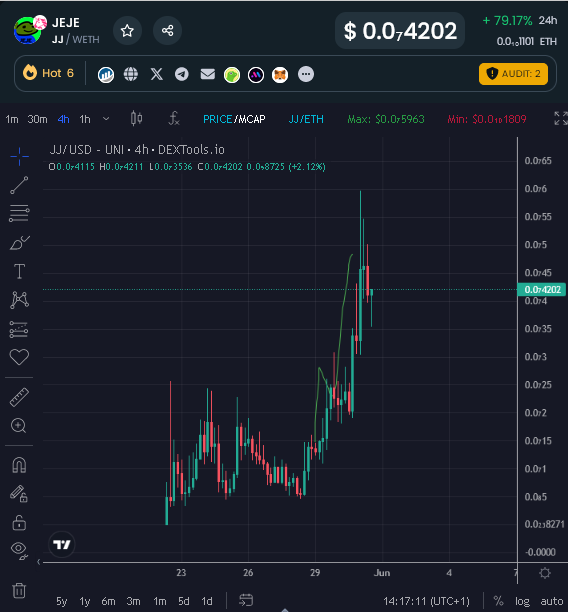Click the JJ/USD - UNI chart title

tap(137, 150)
